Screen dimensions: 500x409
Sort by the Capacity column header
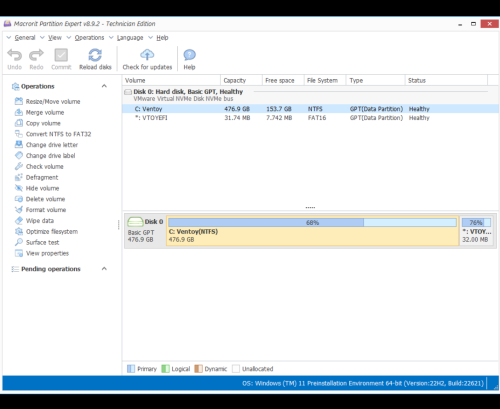(x=241, y=80)
